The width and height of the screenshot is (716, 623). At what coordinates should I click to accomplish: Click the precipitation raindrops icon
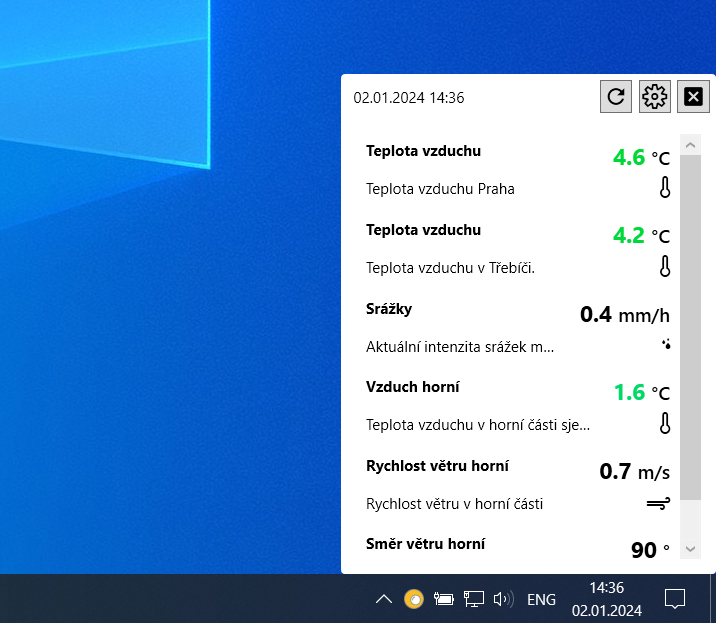[x=665, y=345]
